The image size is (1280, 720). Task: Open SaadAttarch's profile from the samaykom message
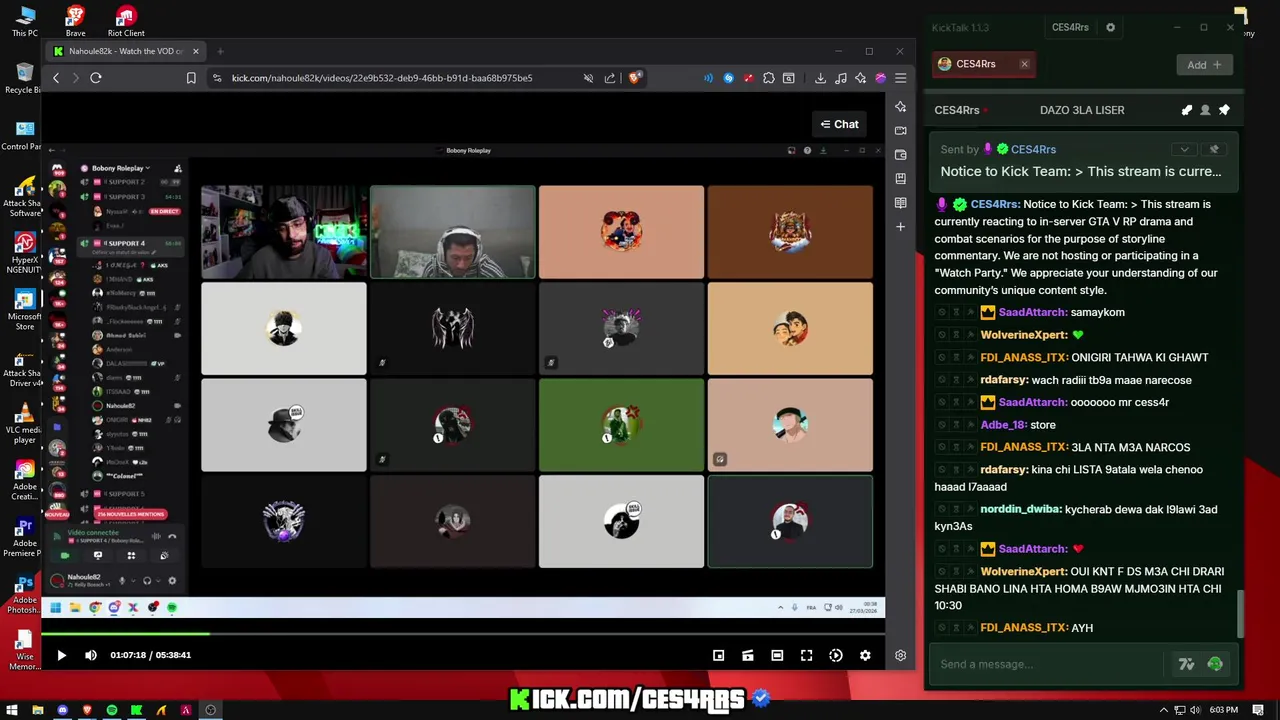(x=1032, y=312)
